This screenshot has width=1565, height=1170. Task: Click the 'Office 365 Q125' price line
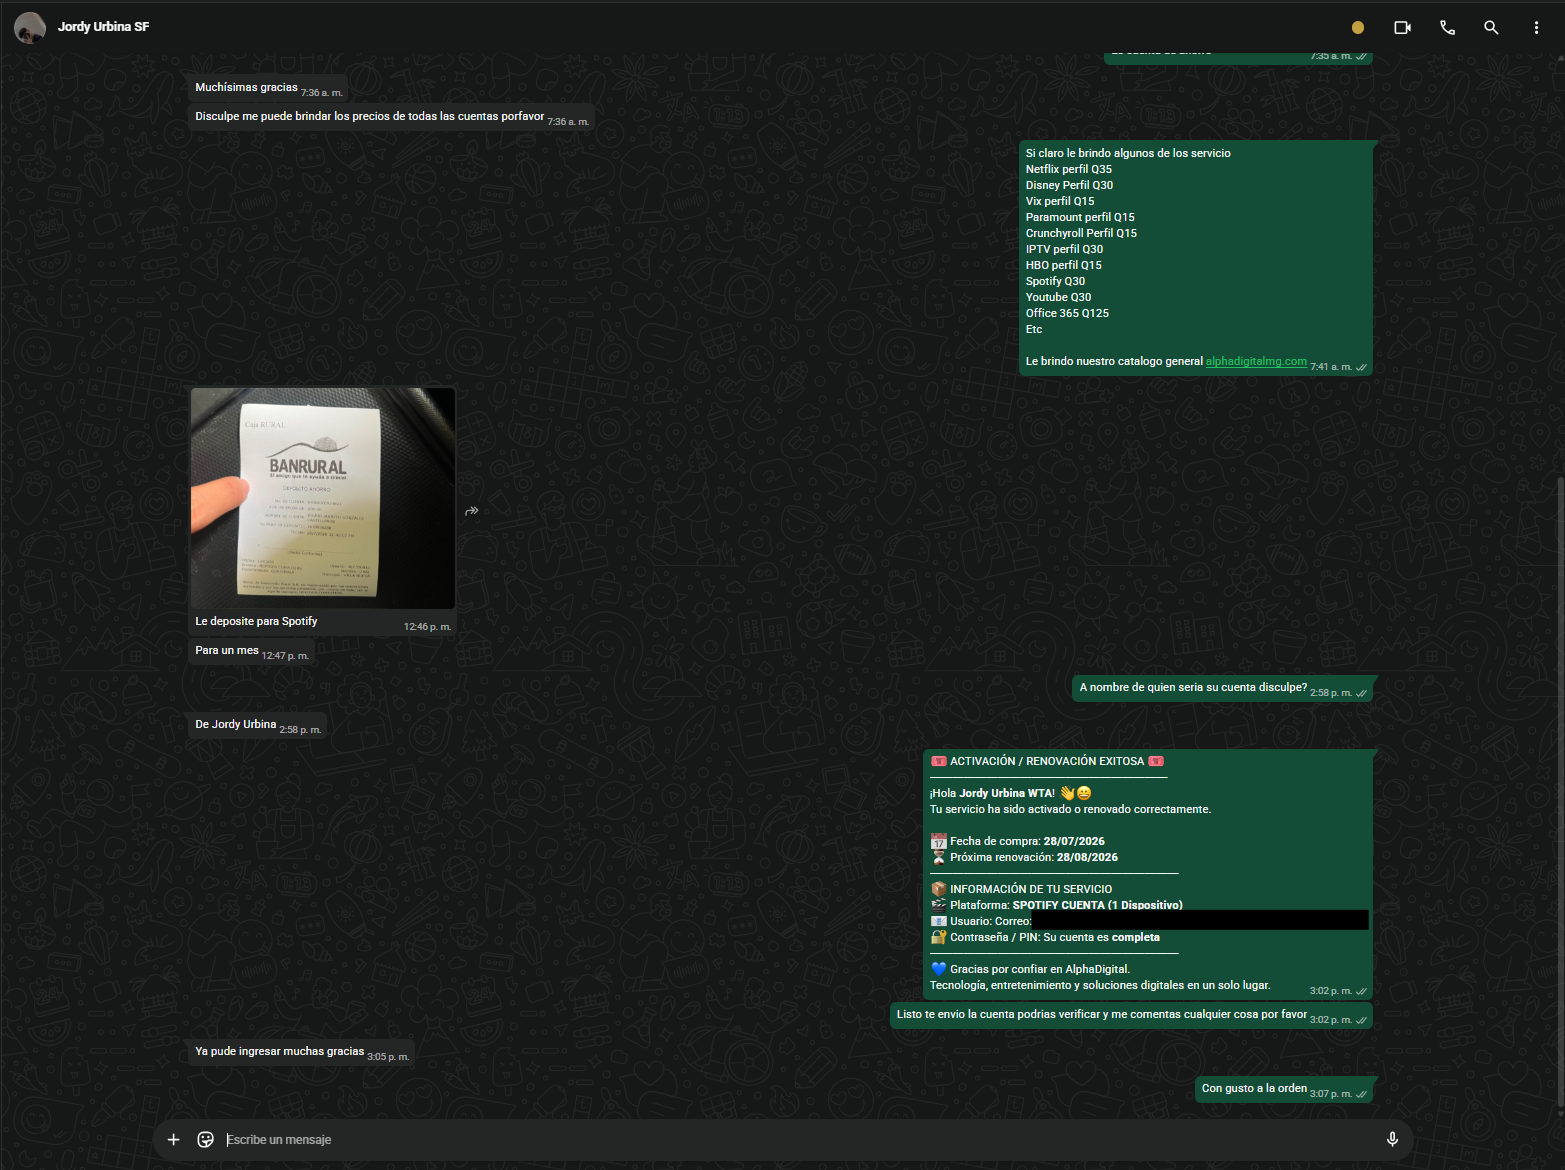point(1067,313)
